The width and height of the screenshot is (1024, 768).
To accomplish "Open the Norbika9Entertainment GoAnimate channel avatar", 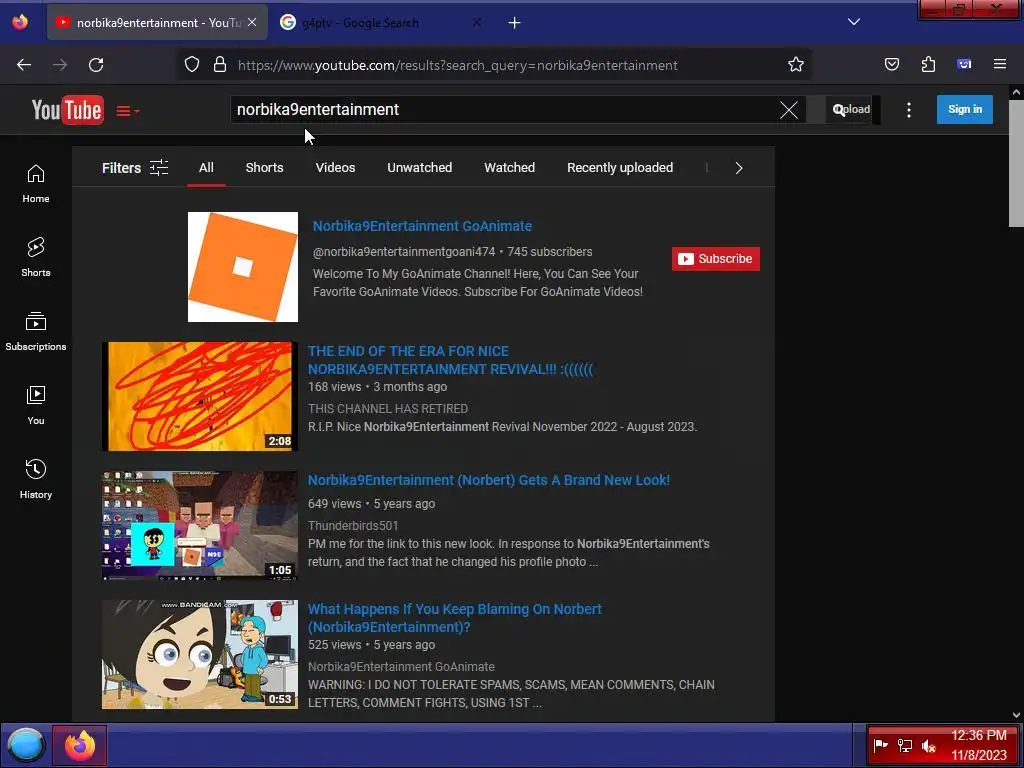I will 243,267.
